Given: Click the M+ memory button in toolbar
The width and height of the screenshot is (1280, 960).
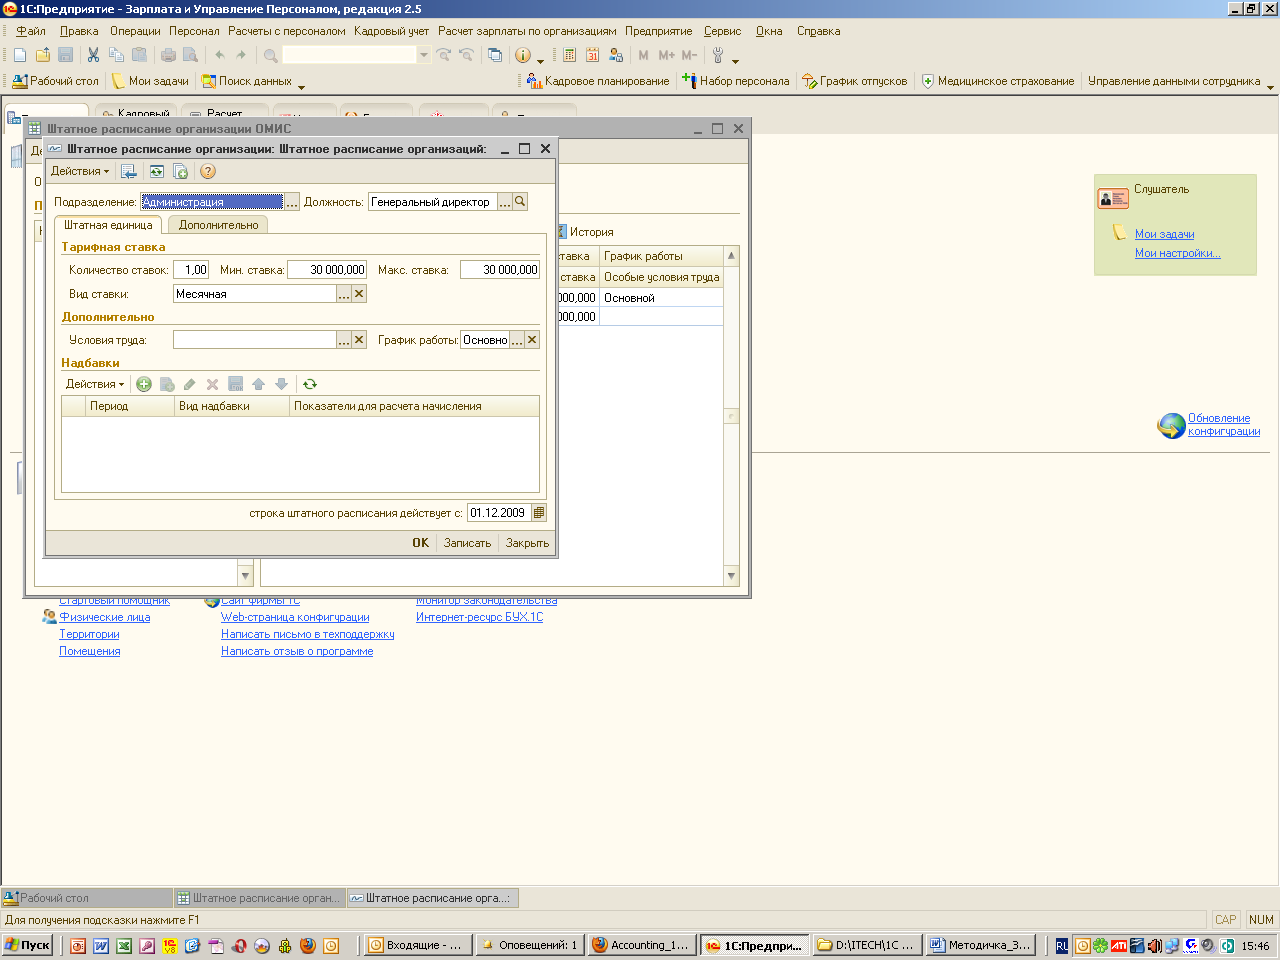Looking at the screenshot, I should (667, 55).
